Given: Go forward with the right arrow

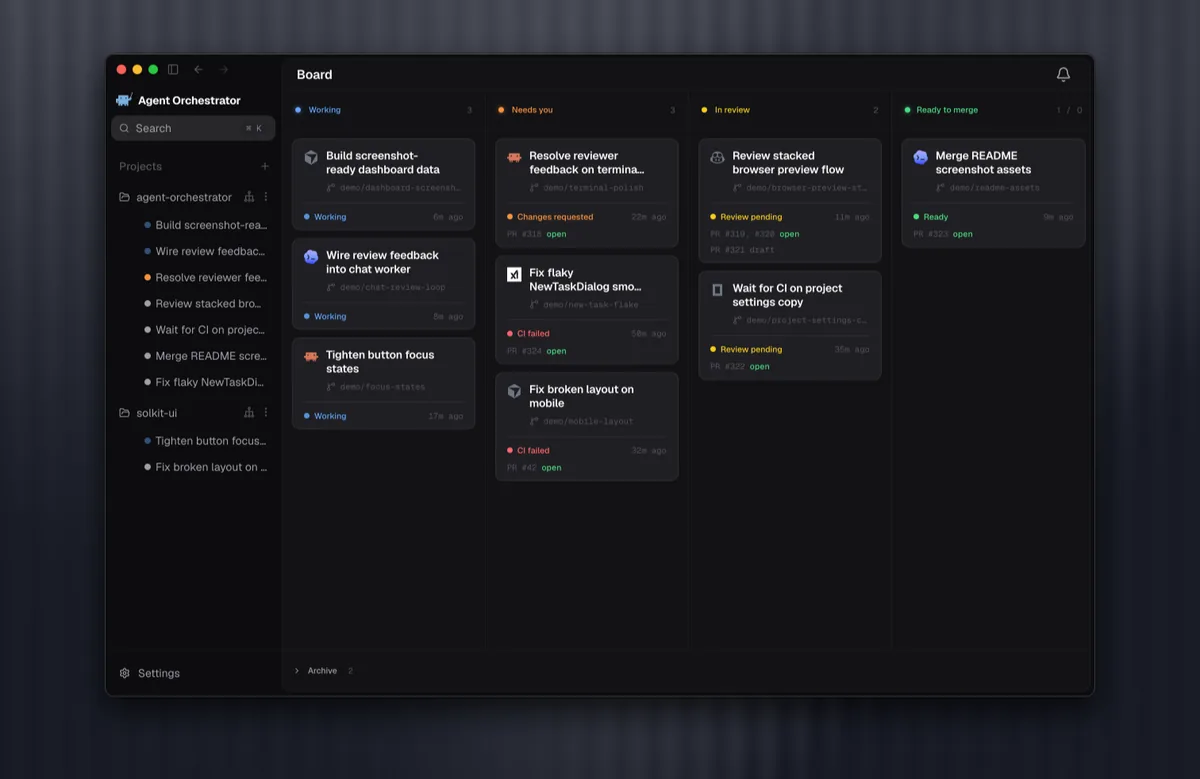Looking at the screenshot, I should (224, 69).
